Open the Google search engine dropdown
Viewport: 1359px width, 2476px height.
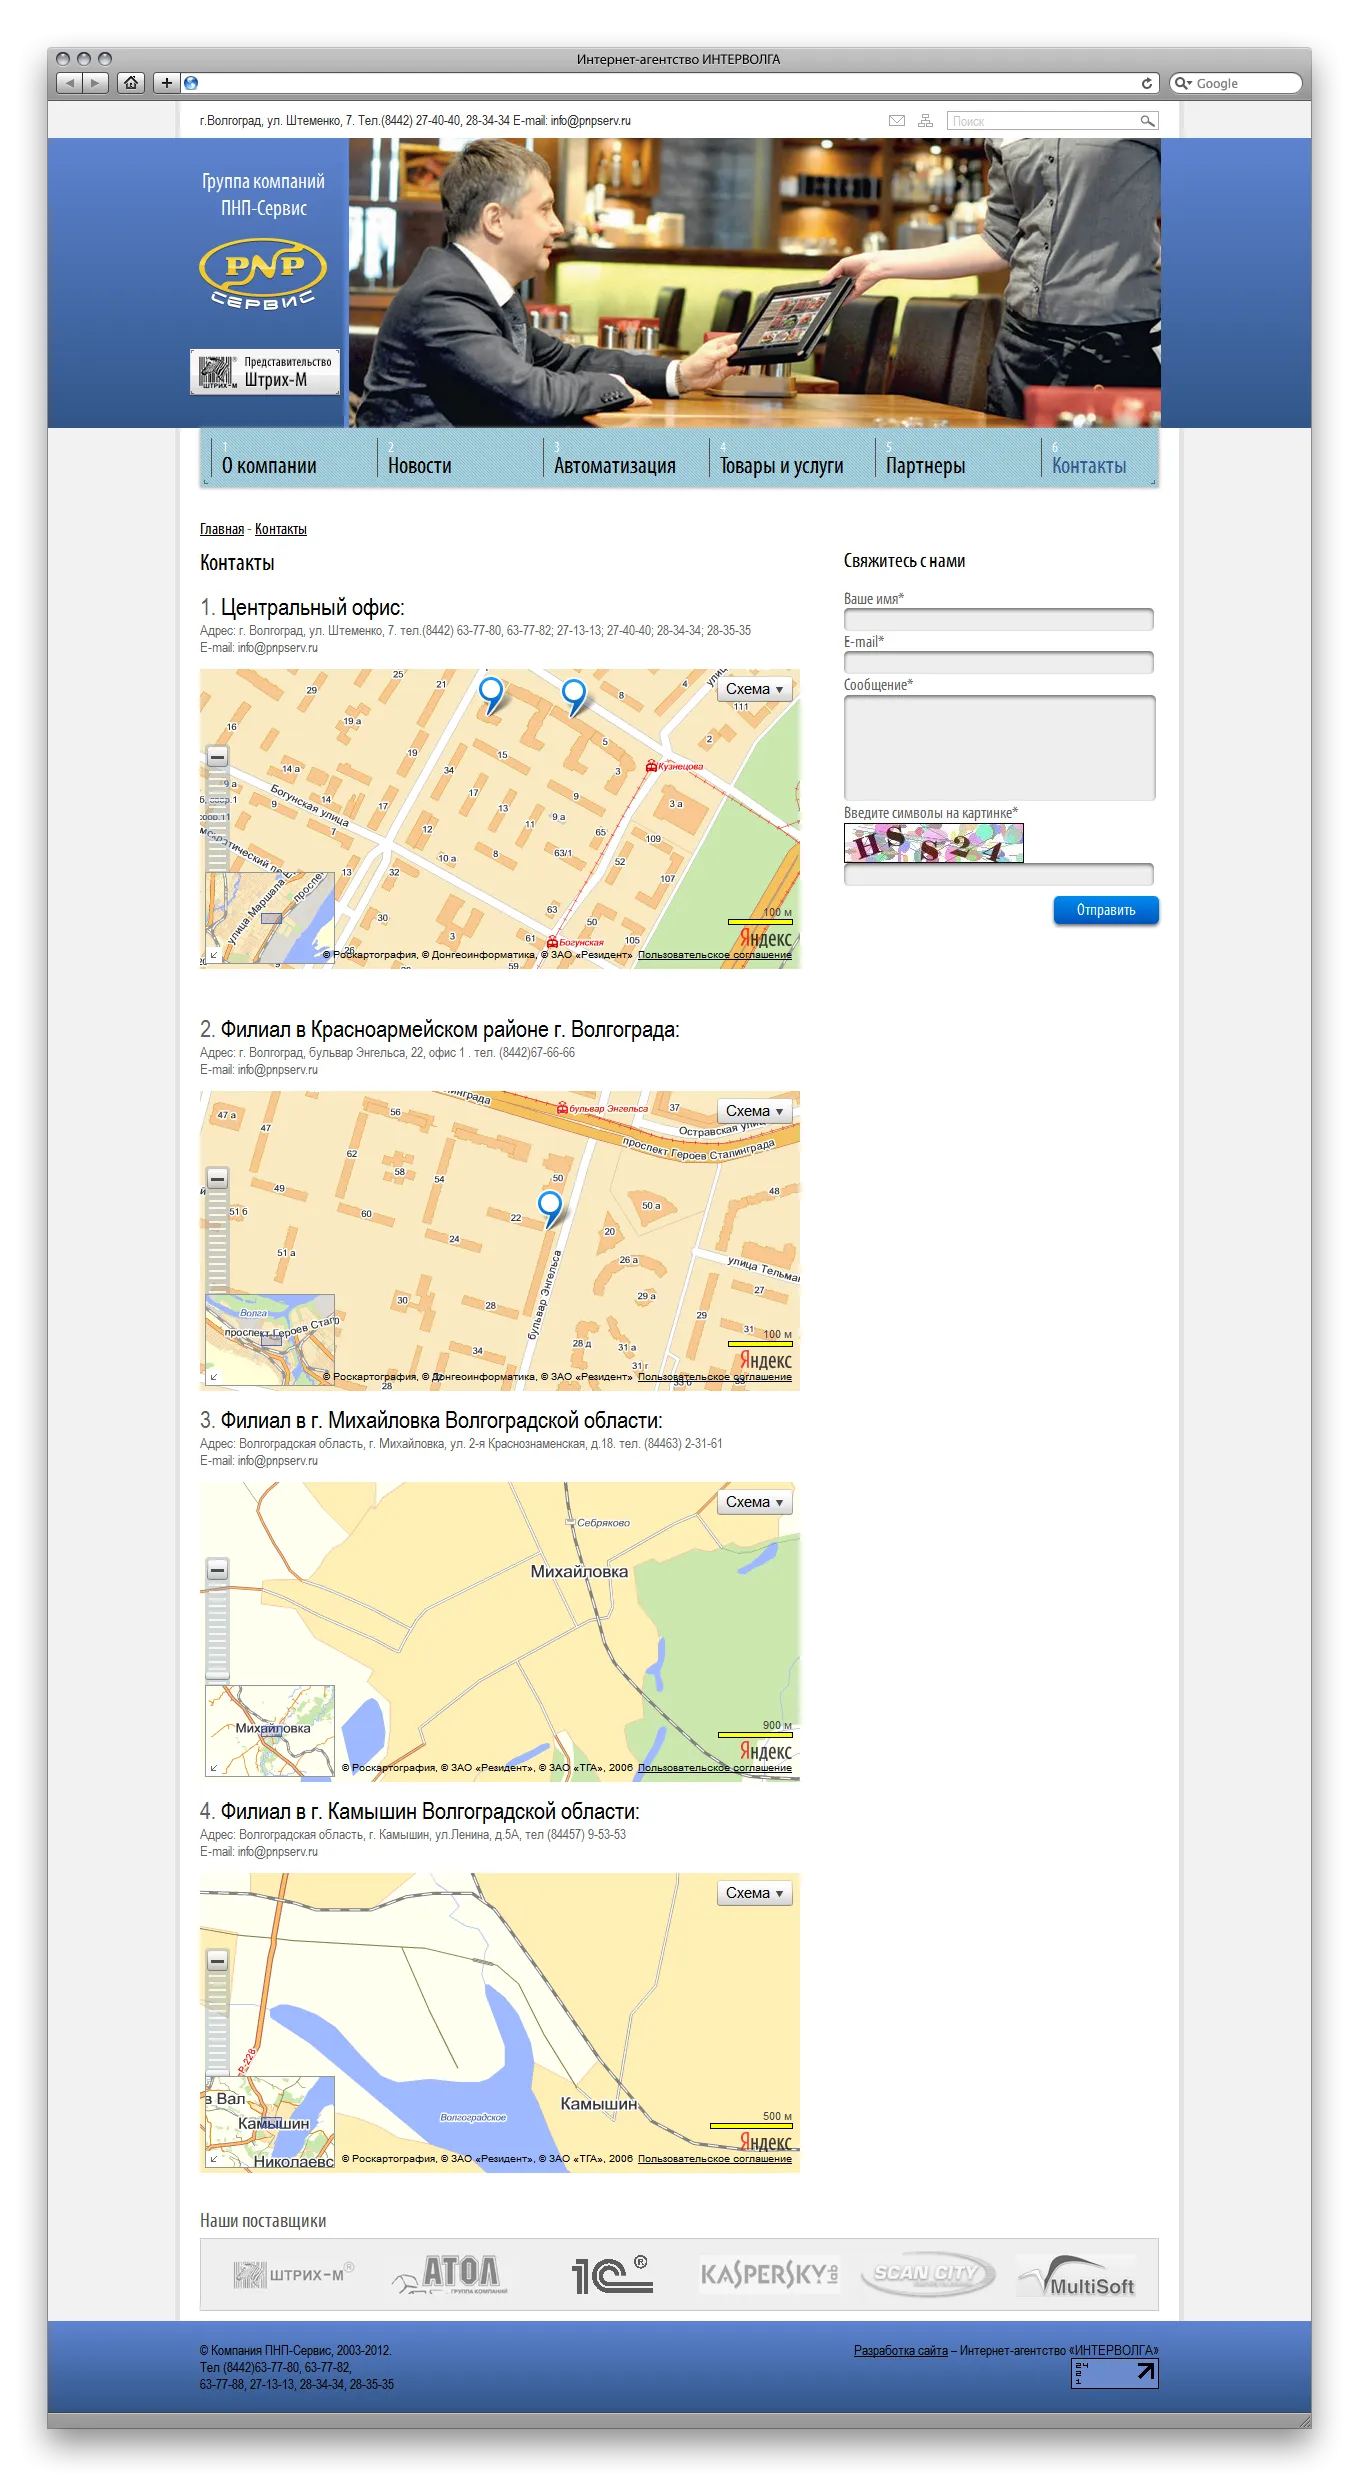pyautogui.click(x=1184, y=83)
